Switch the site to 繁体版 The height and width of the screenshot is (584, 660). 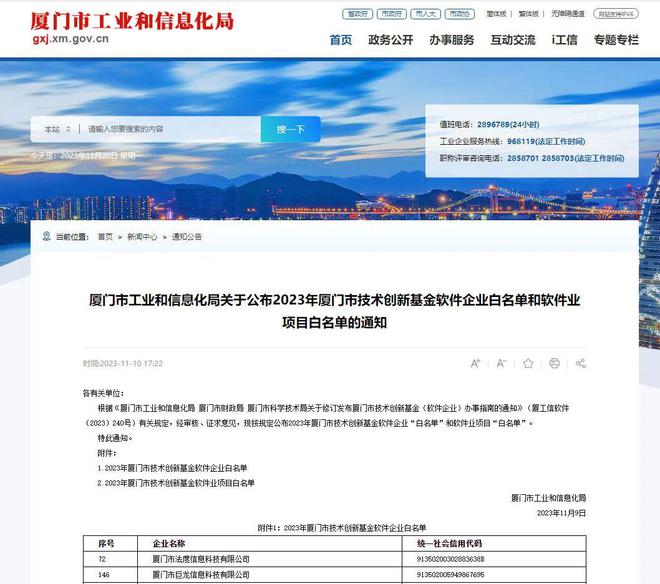[496, 14]
